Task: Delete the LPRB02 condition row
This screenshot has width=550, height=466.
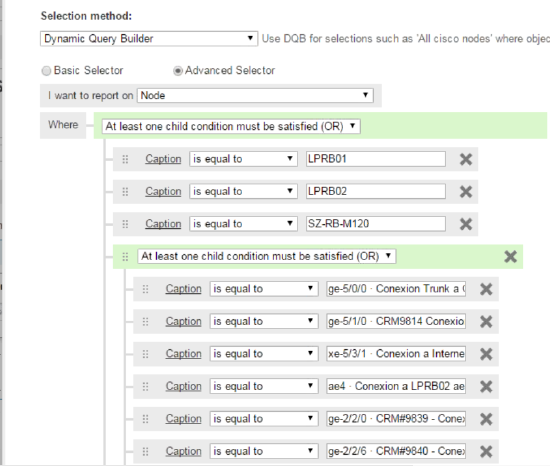Action: click(466, 191)
